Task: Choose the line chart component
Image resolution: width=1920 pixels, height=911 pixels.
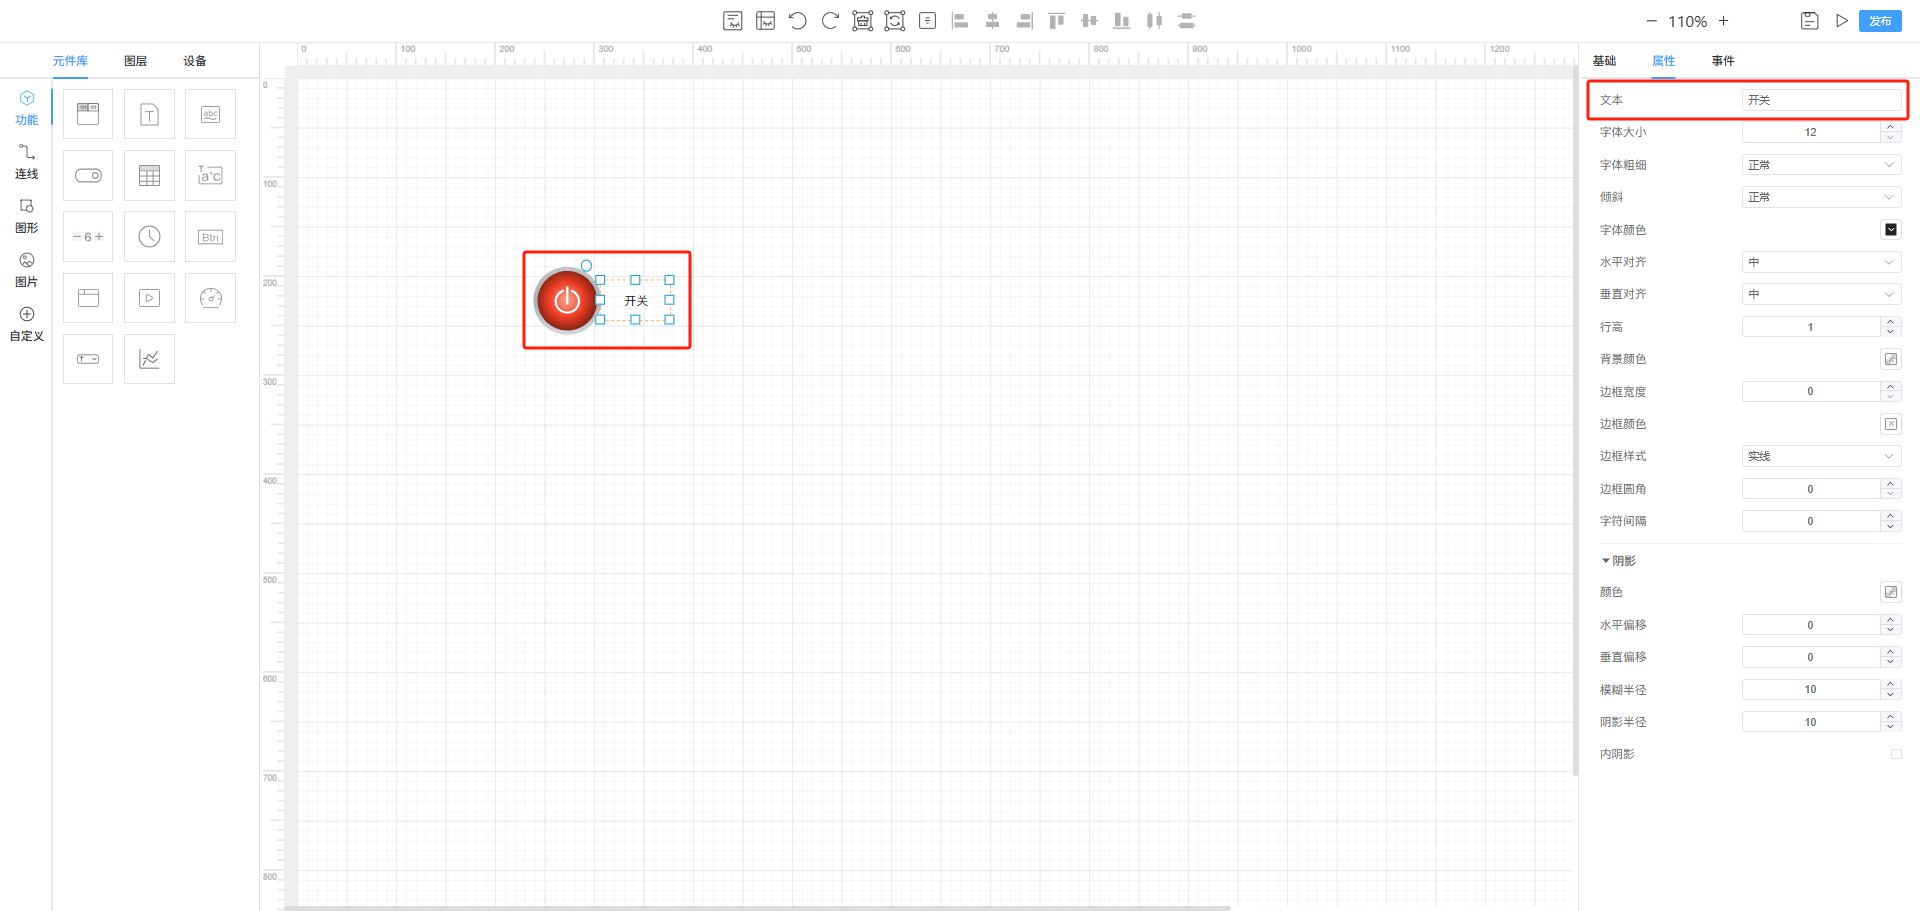Action: [149, 359]
